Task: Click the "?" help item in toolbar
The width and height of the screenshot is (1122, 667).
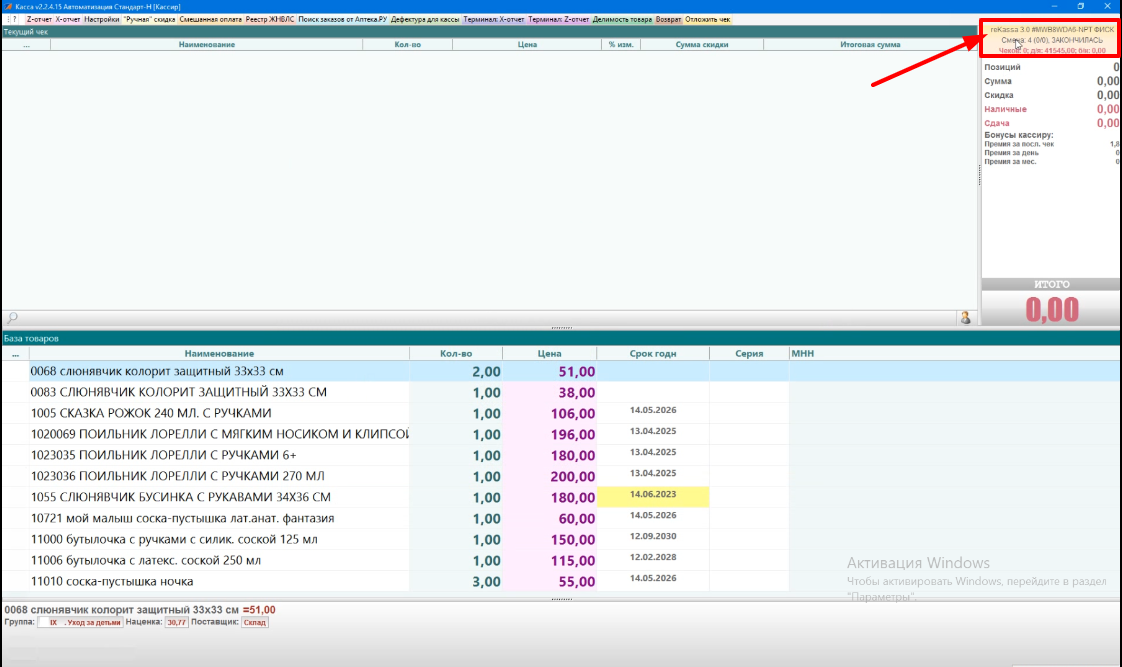Action: (x=13, y=19)
